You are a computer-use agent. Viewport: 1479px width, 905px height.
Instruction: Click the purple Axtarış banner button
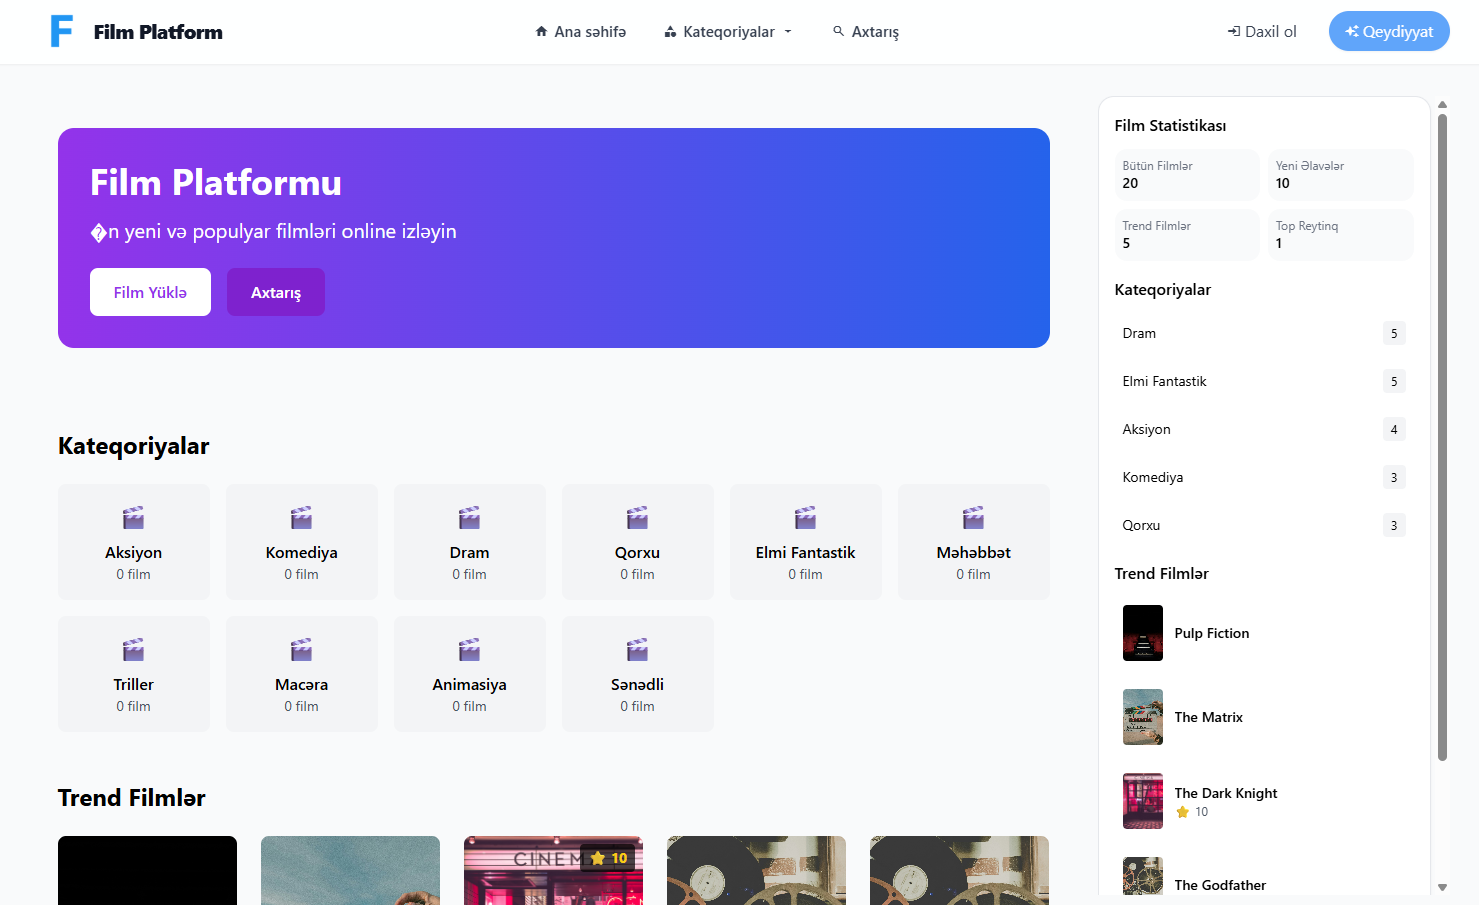[275, 292]
